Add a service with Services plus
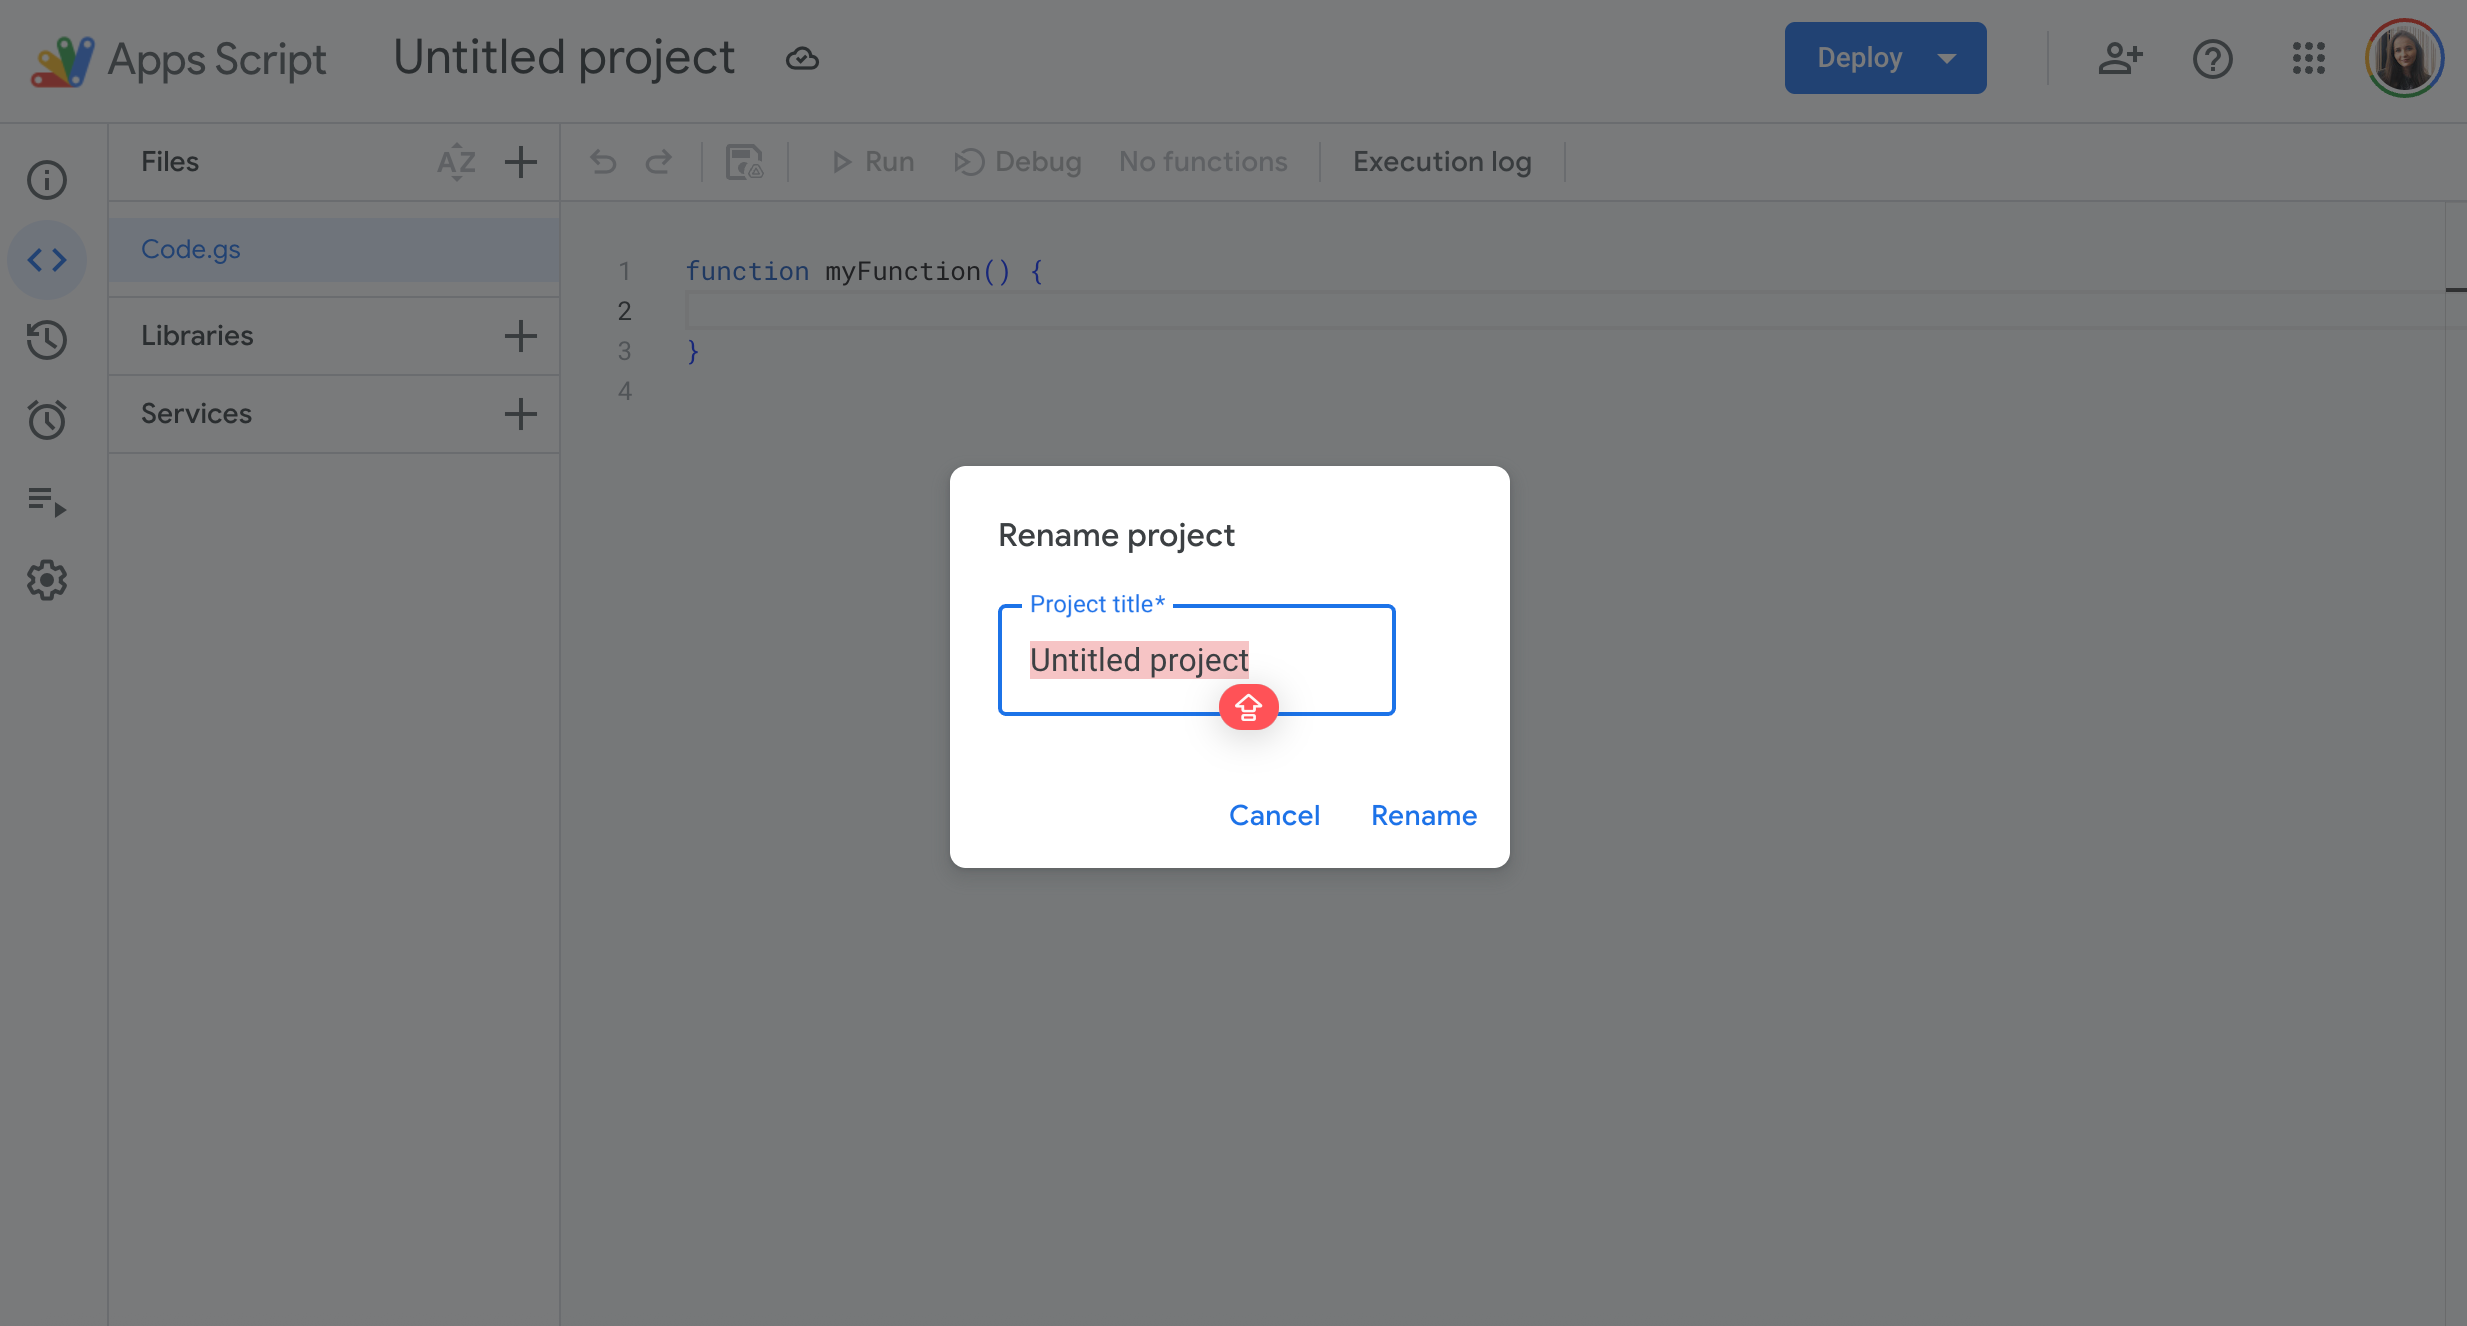Viewport: 2467px width, 1326px height. pyautogui.click(x=521, y=414)
